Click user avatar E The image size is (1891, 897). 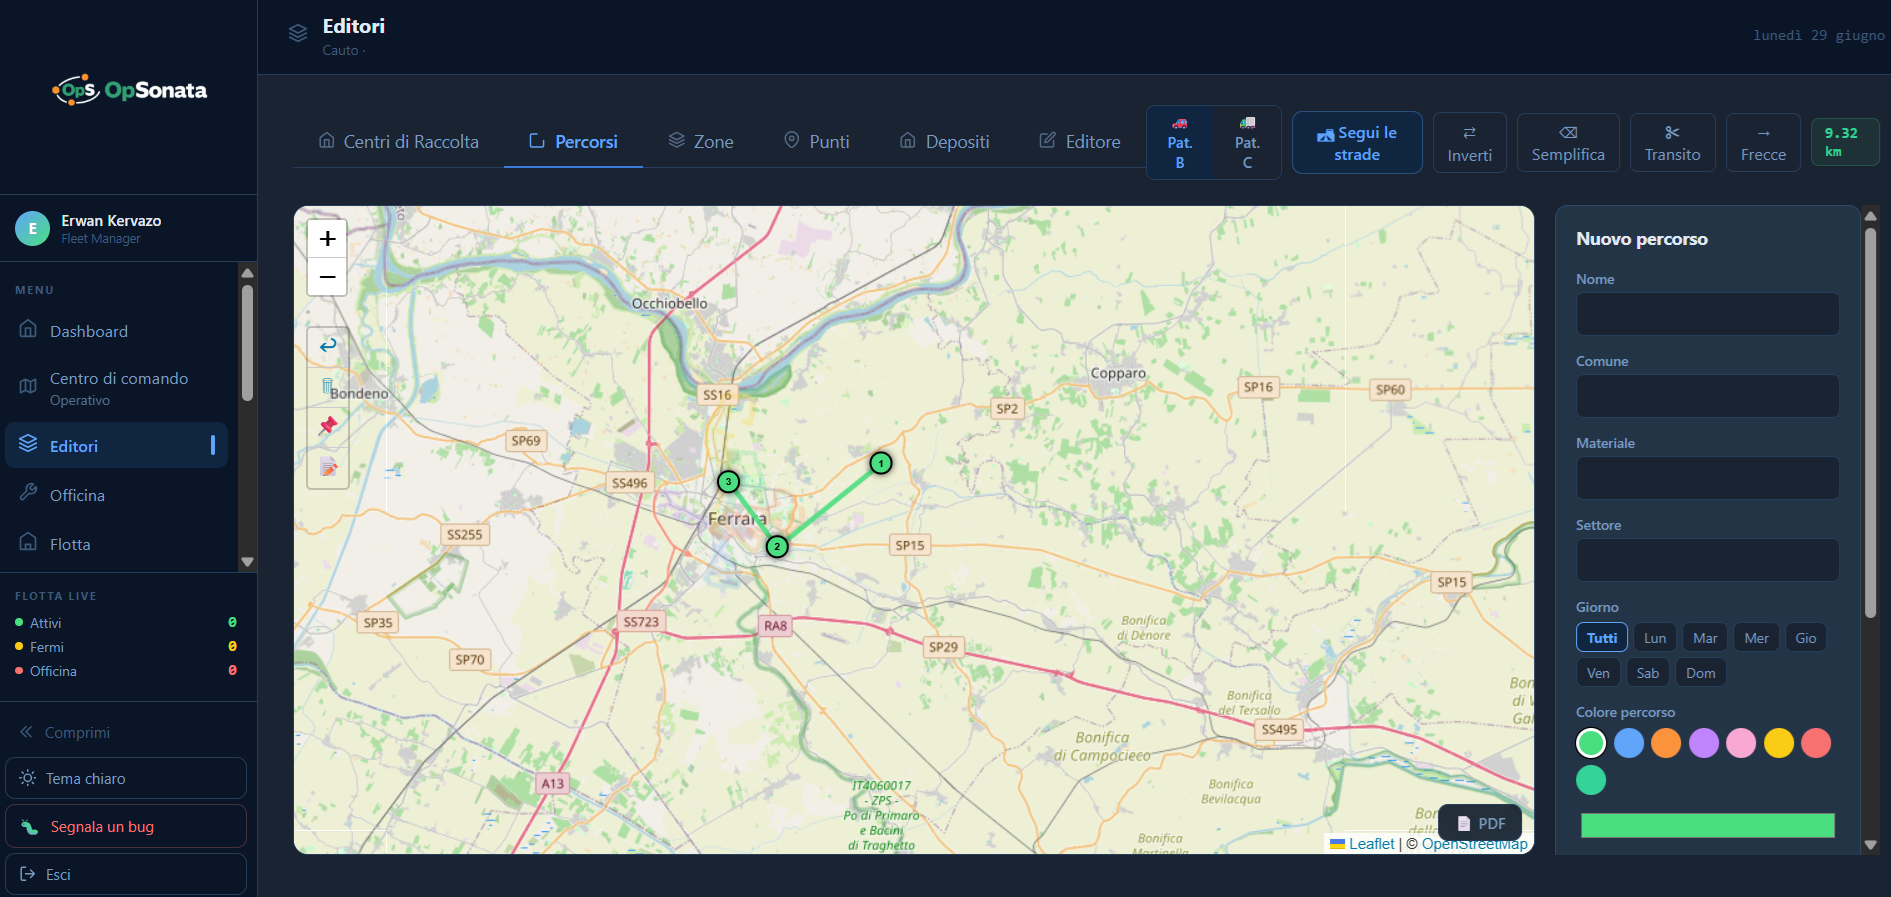pos(32,228)
